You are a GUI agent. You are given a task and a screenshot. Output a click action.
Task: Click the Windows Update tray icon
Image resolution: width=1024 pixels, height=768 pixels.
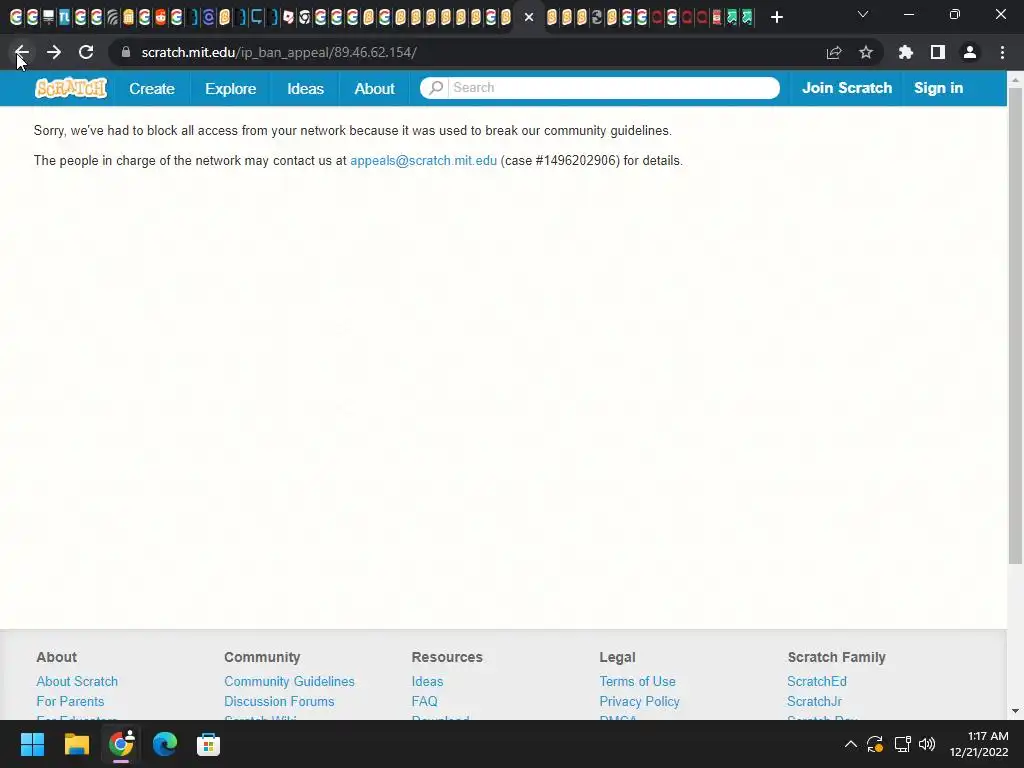point(875,744)
